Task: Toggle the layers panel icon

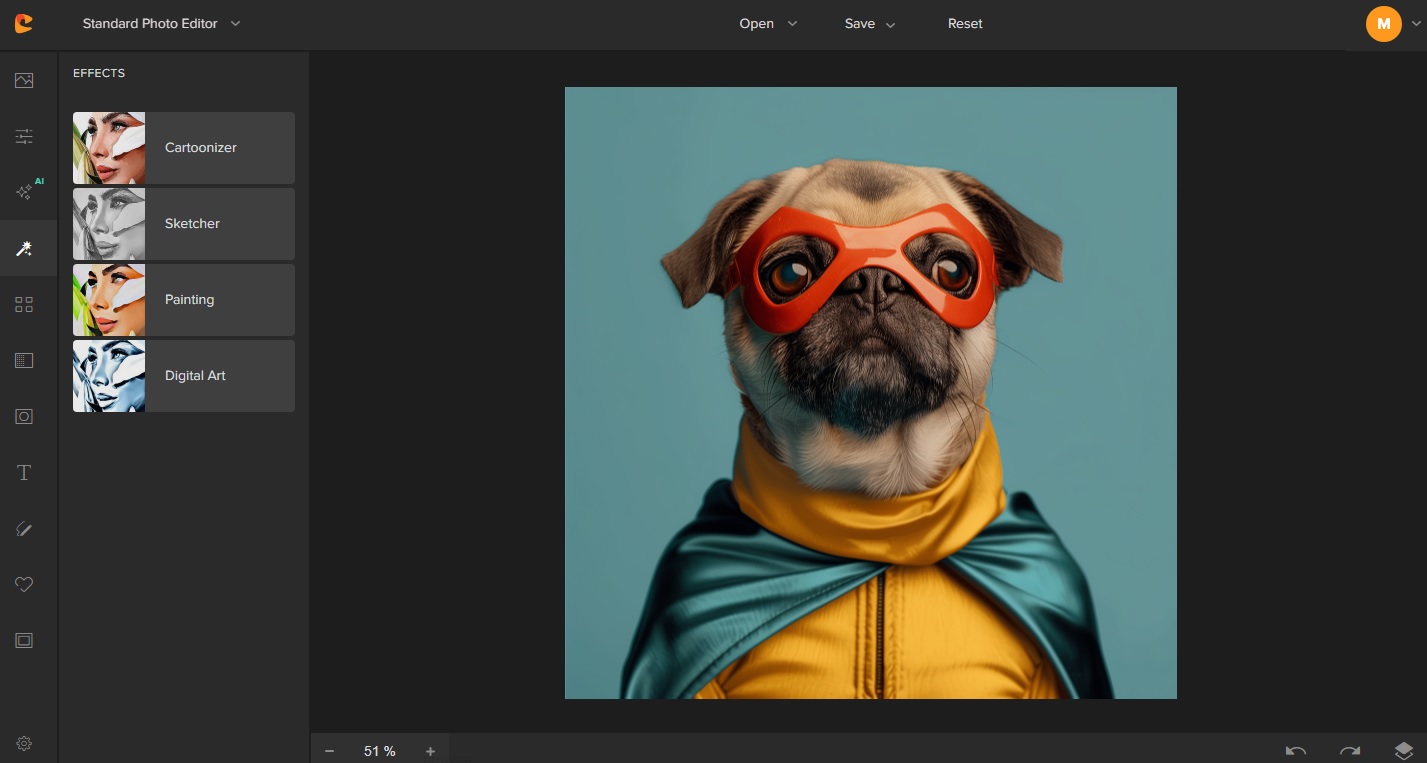Action: (x=1403, y=750)
